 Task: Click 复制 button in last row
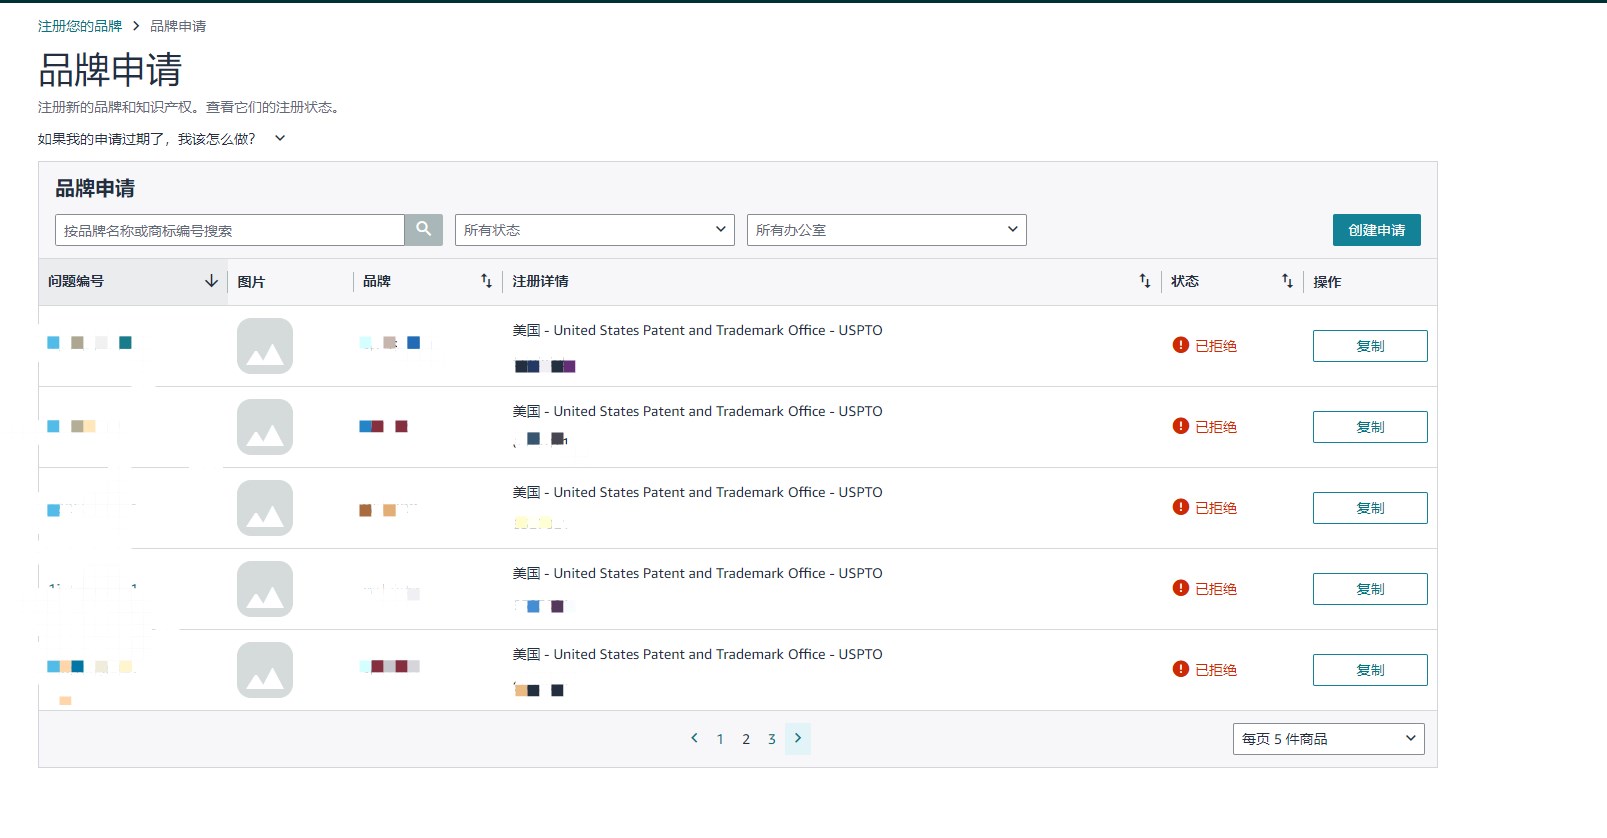coord(1369,670)
